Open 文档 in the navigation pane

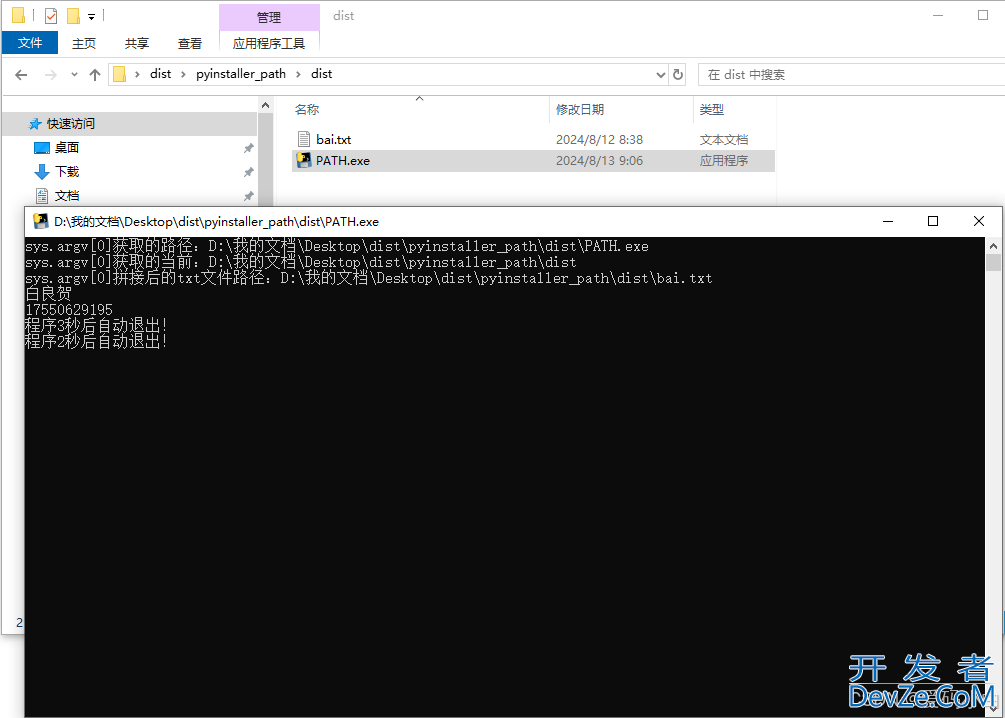(67, 196)
